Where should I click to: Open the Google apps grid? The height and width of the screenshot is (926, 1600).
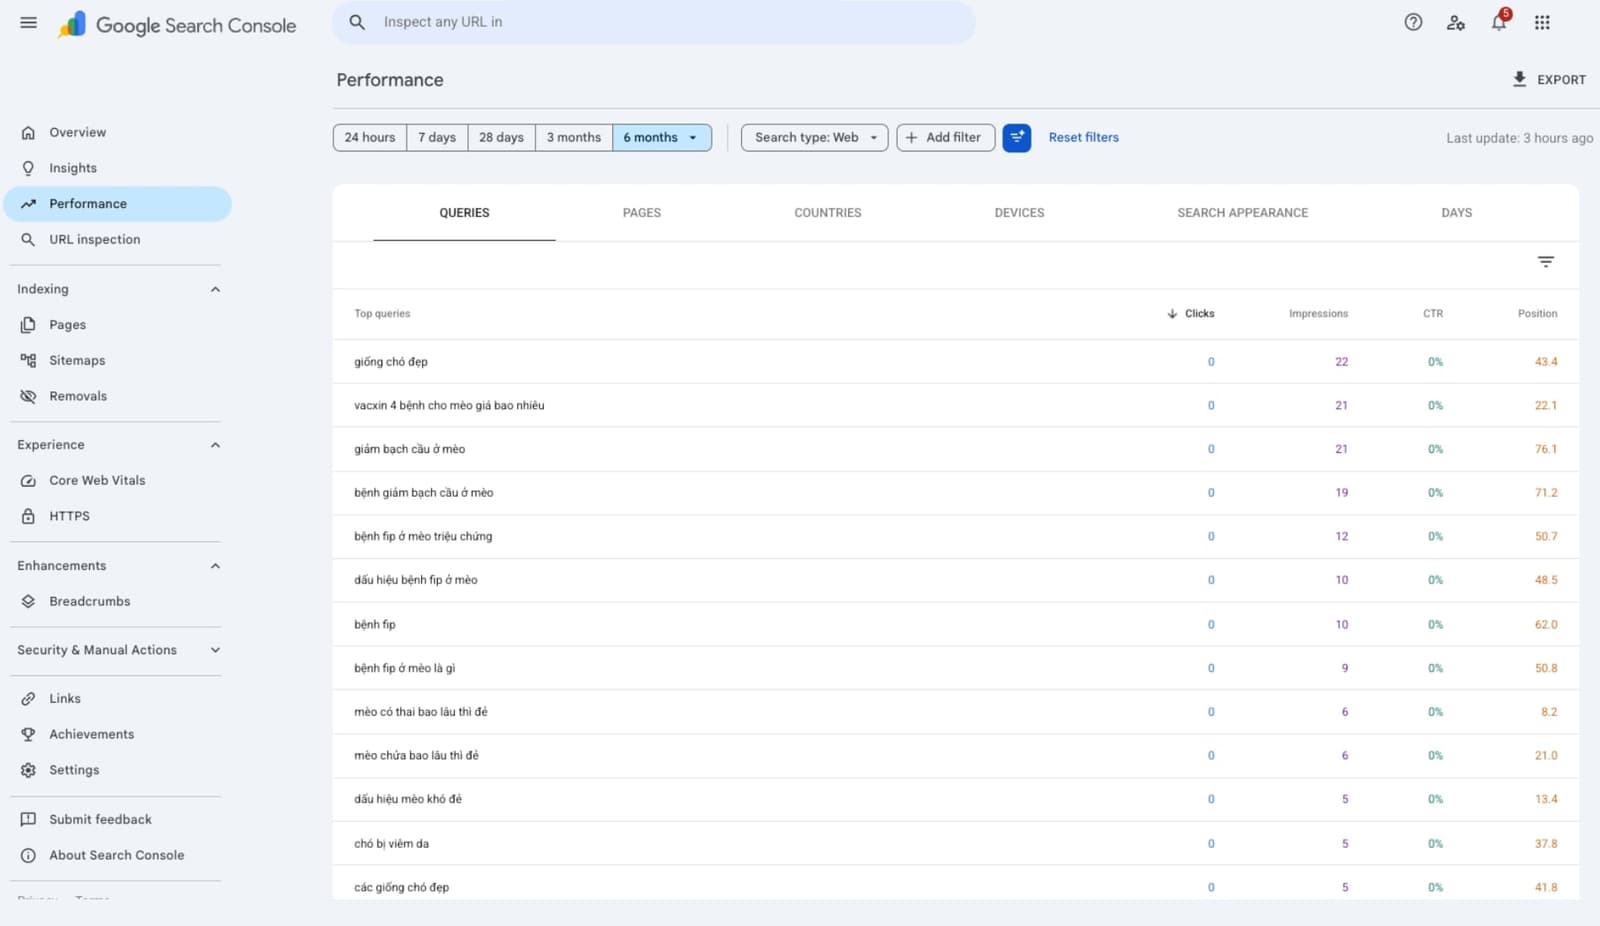click(x=1542, y=22)
